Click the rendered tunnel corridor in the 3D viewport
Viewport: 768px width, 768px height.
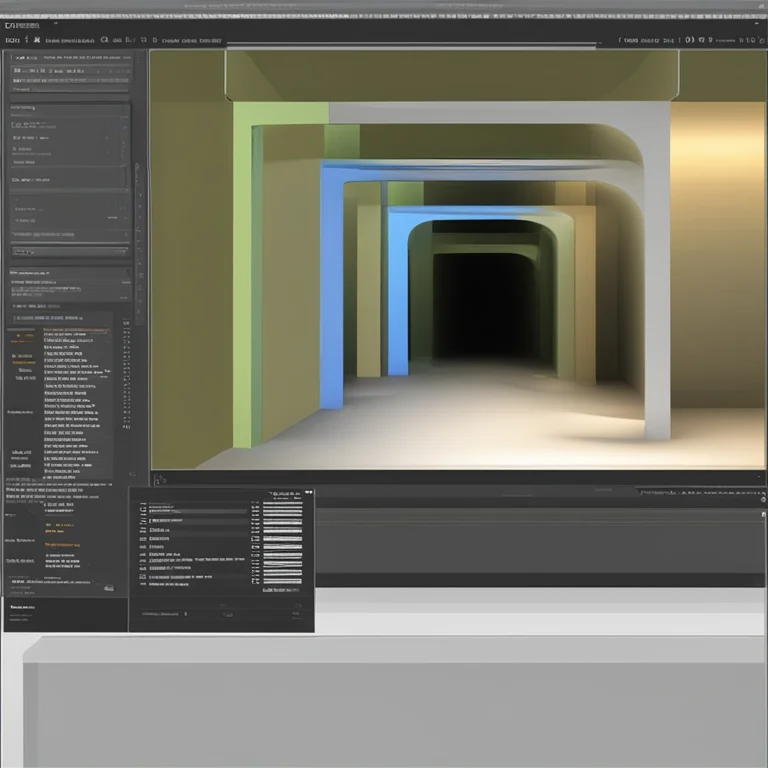tap(457, 260)
